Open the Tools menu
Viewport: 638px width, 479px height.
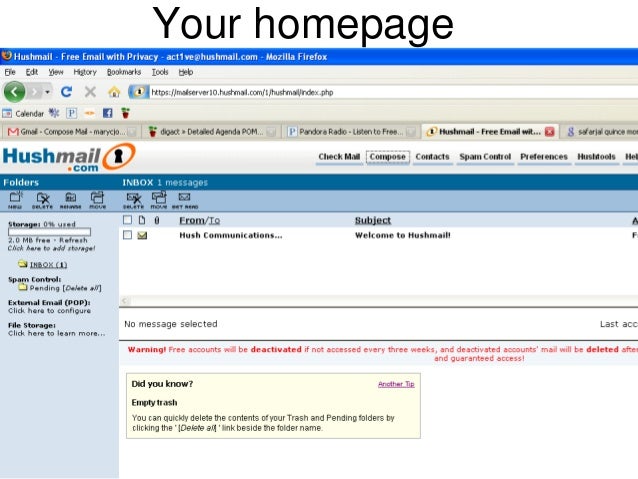[160, 72]
